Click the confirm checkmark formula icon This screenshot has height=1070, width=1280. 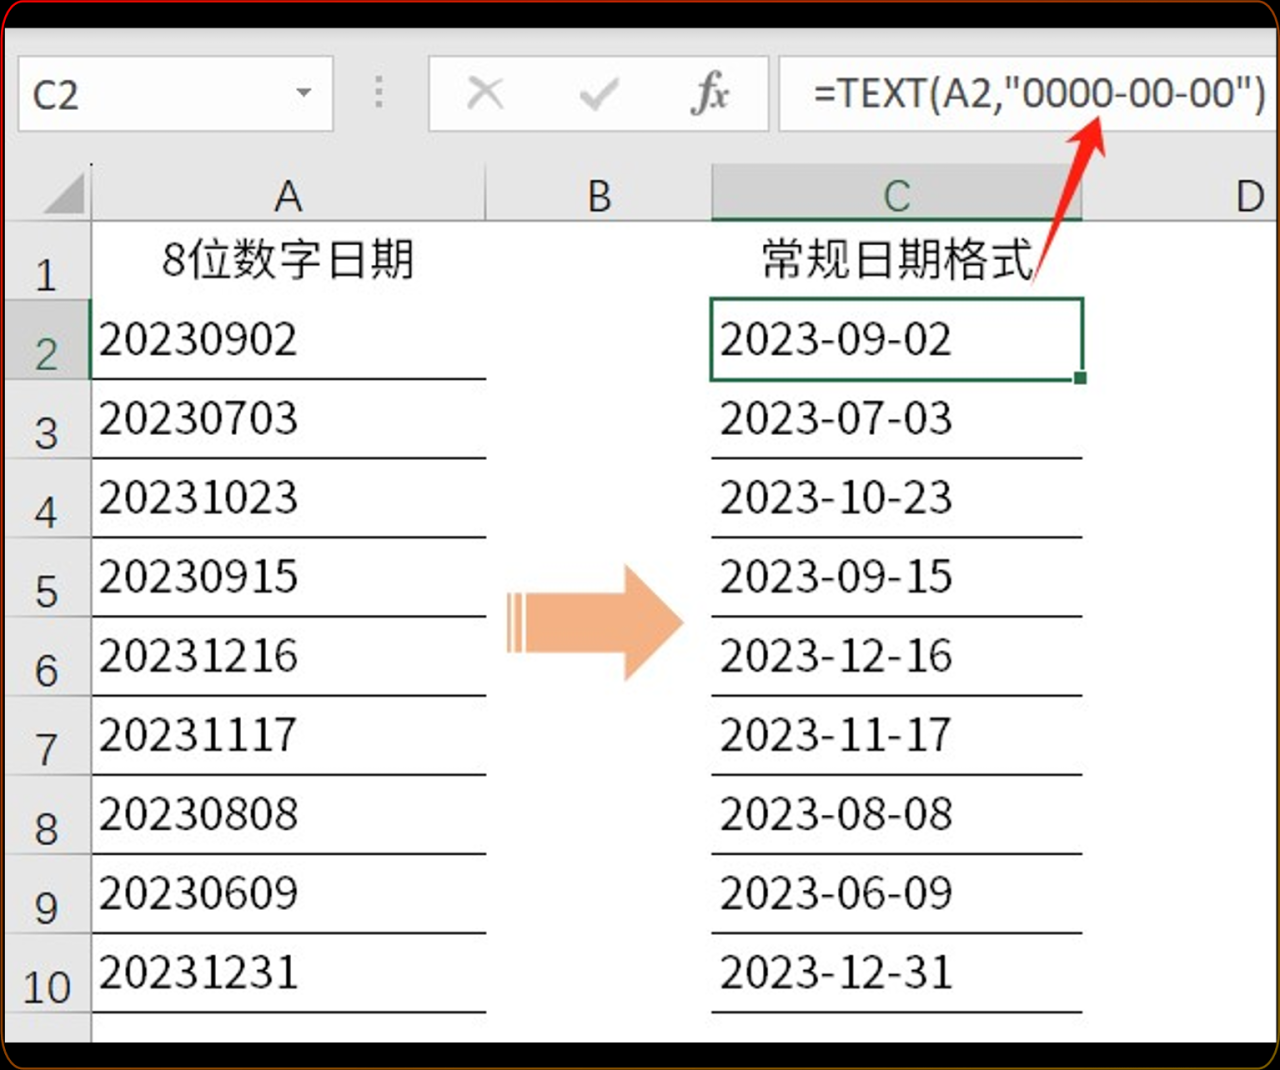tap(598, 95)
